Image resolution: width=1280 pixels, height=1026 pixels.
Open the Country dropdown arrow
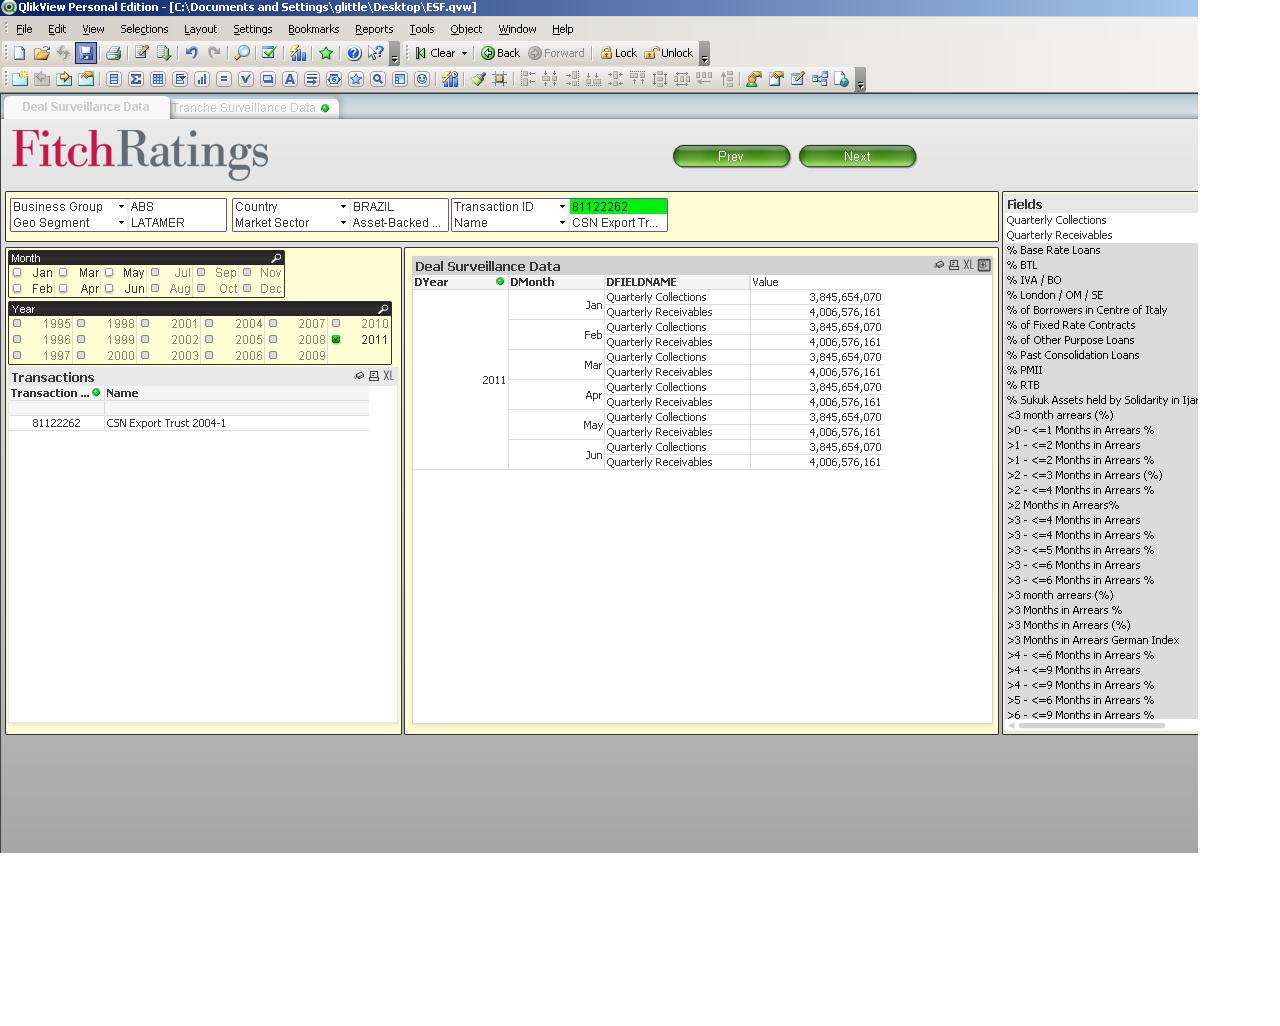343,207
